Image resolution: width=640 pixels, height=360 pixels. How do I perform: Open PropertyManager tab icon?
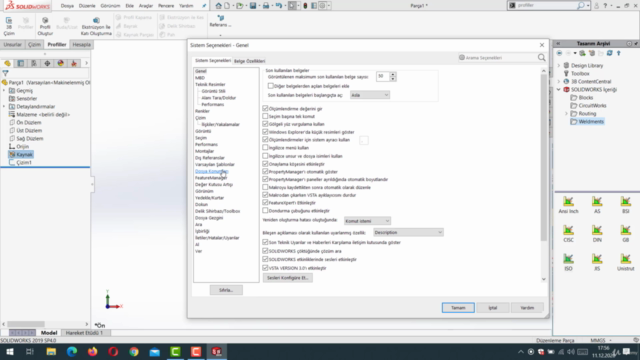click(x=21, y=63)
